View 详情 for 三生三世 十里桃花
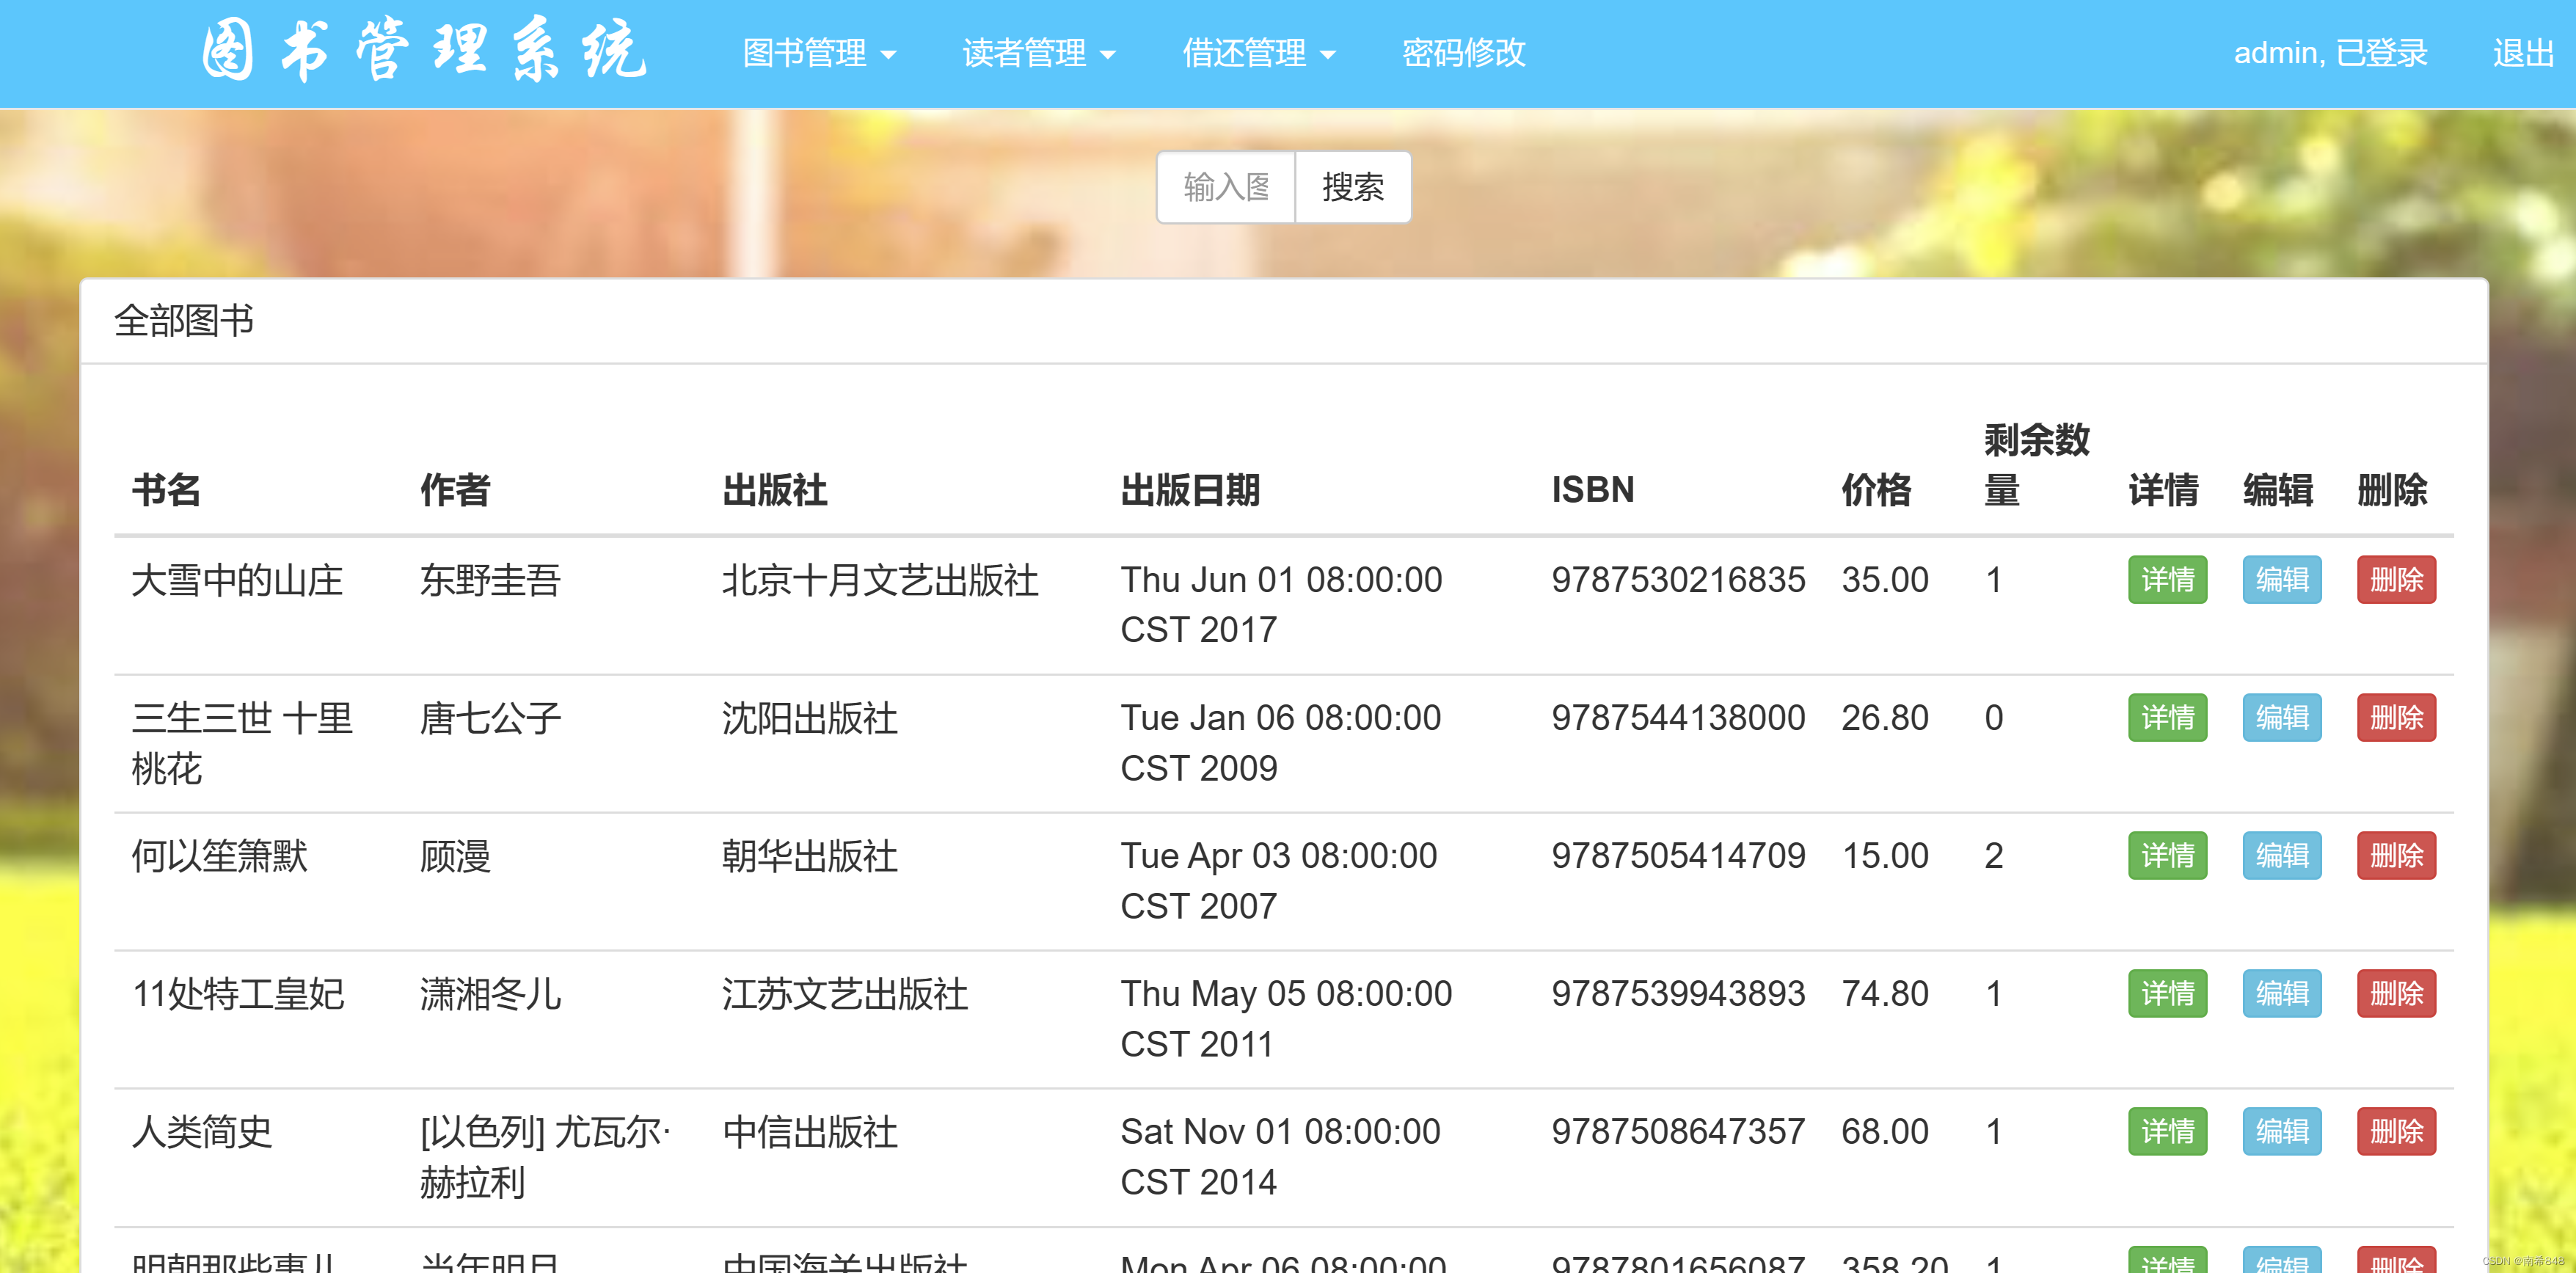Screen dimensions: 2576x1273 (x=2166, y=718)
